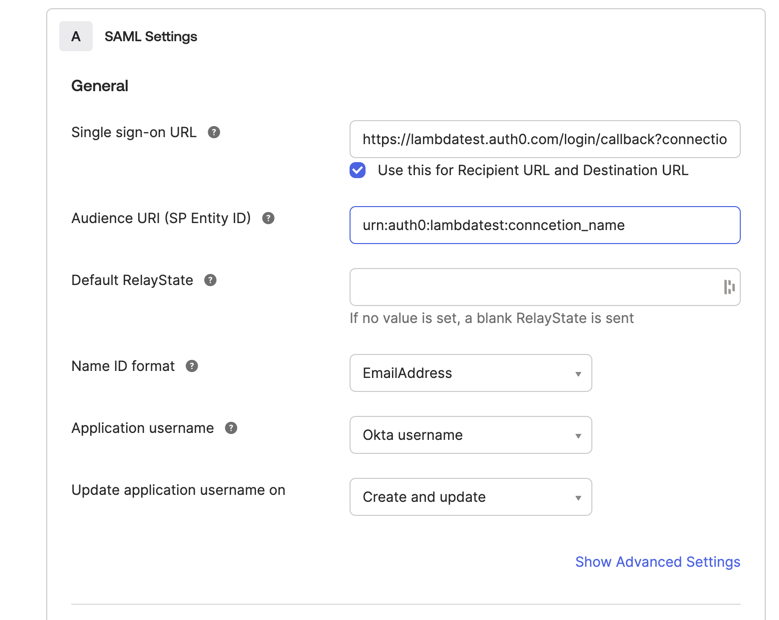
Task: Expand the Application username dropdown showing Okta username
Action: pyautogui.click(x=470, y=435)
